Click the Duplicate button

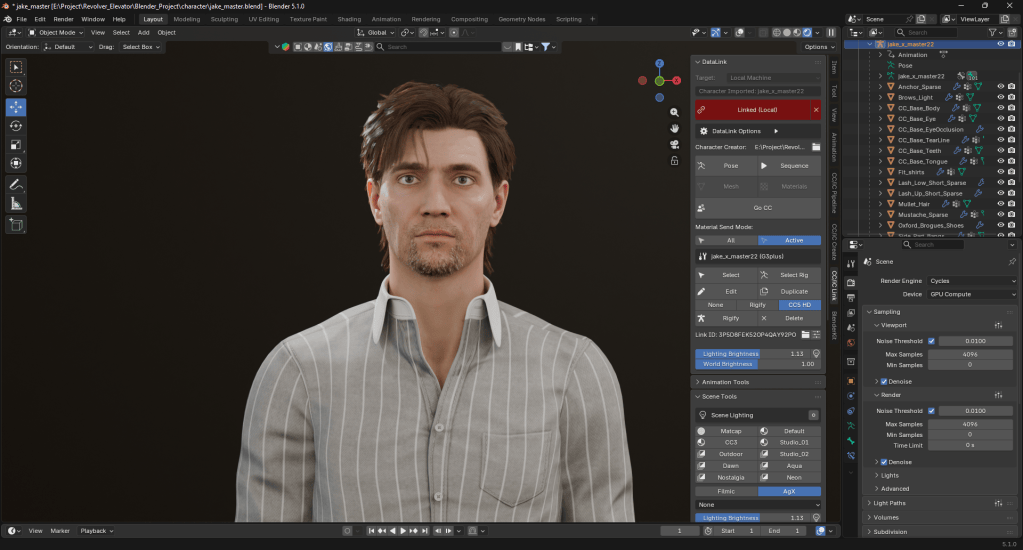point(789,292)
